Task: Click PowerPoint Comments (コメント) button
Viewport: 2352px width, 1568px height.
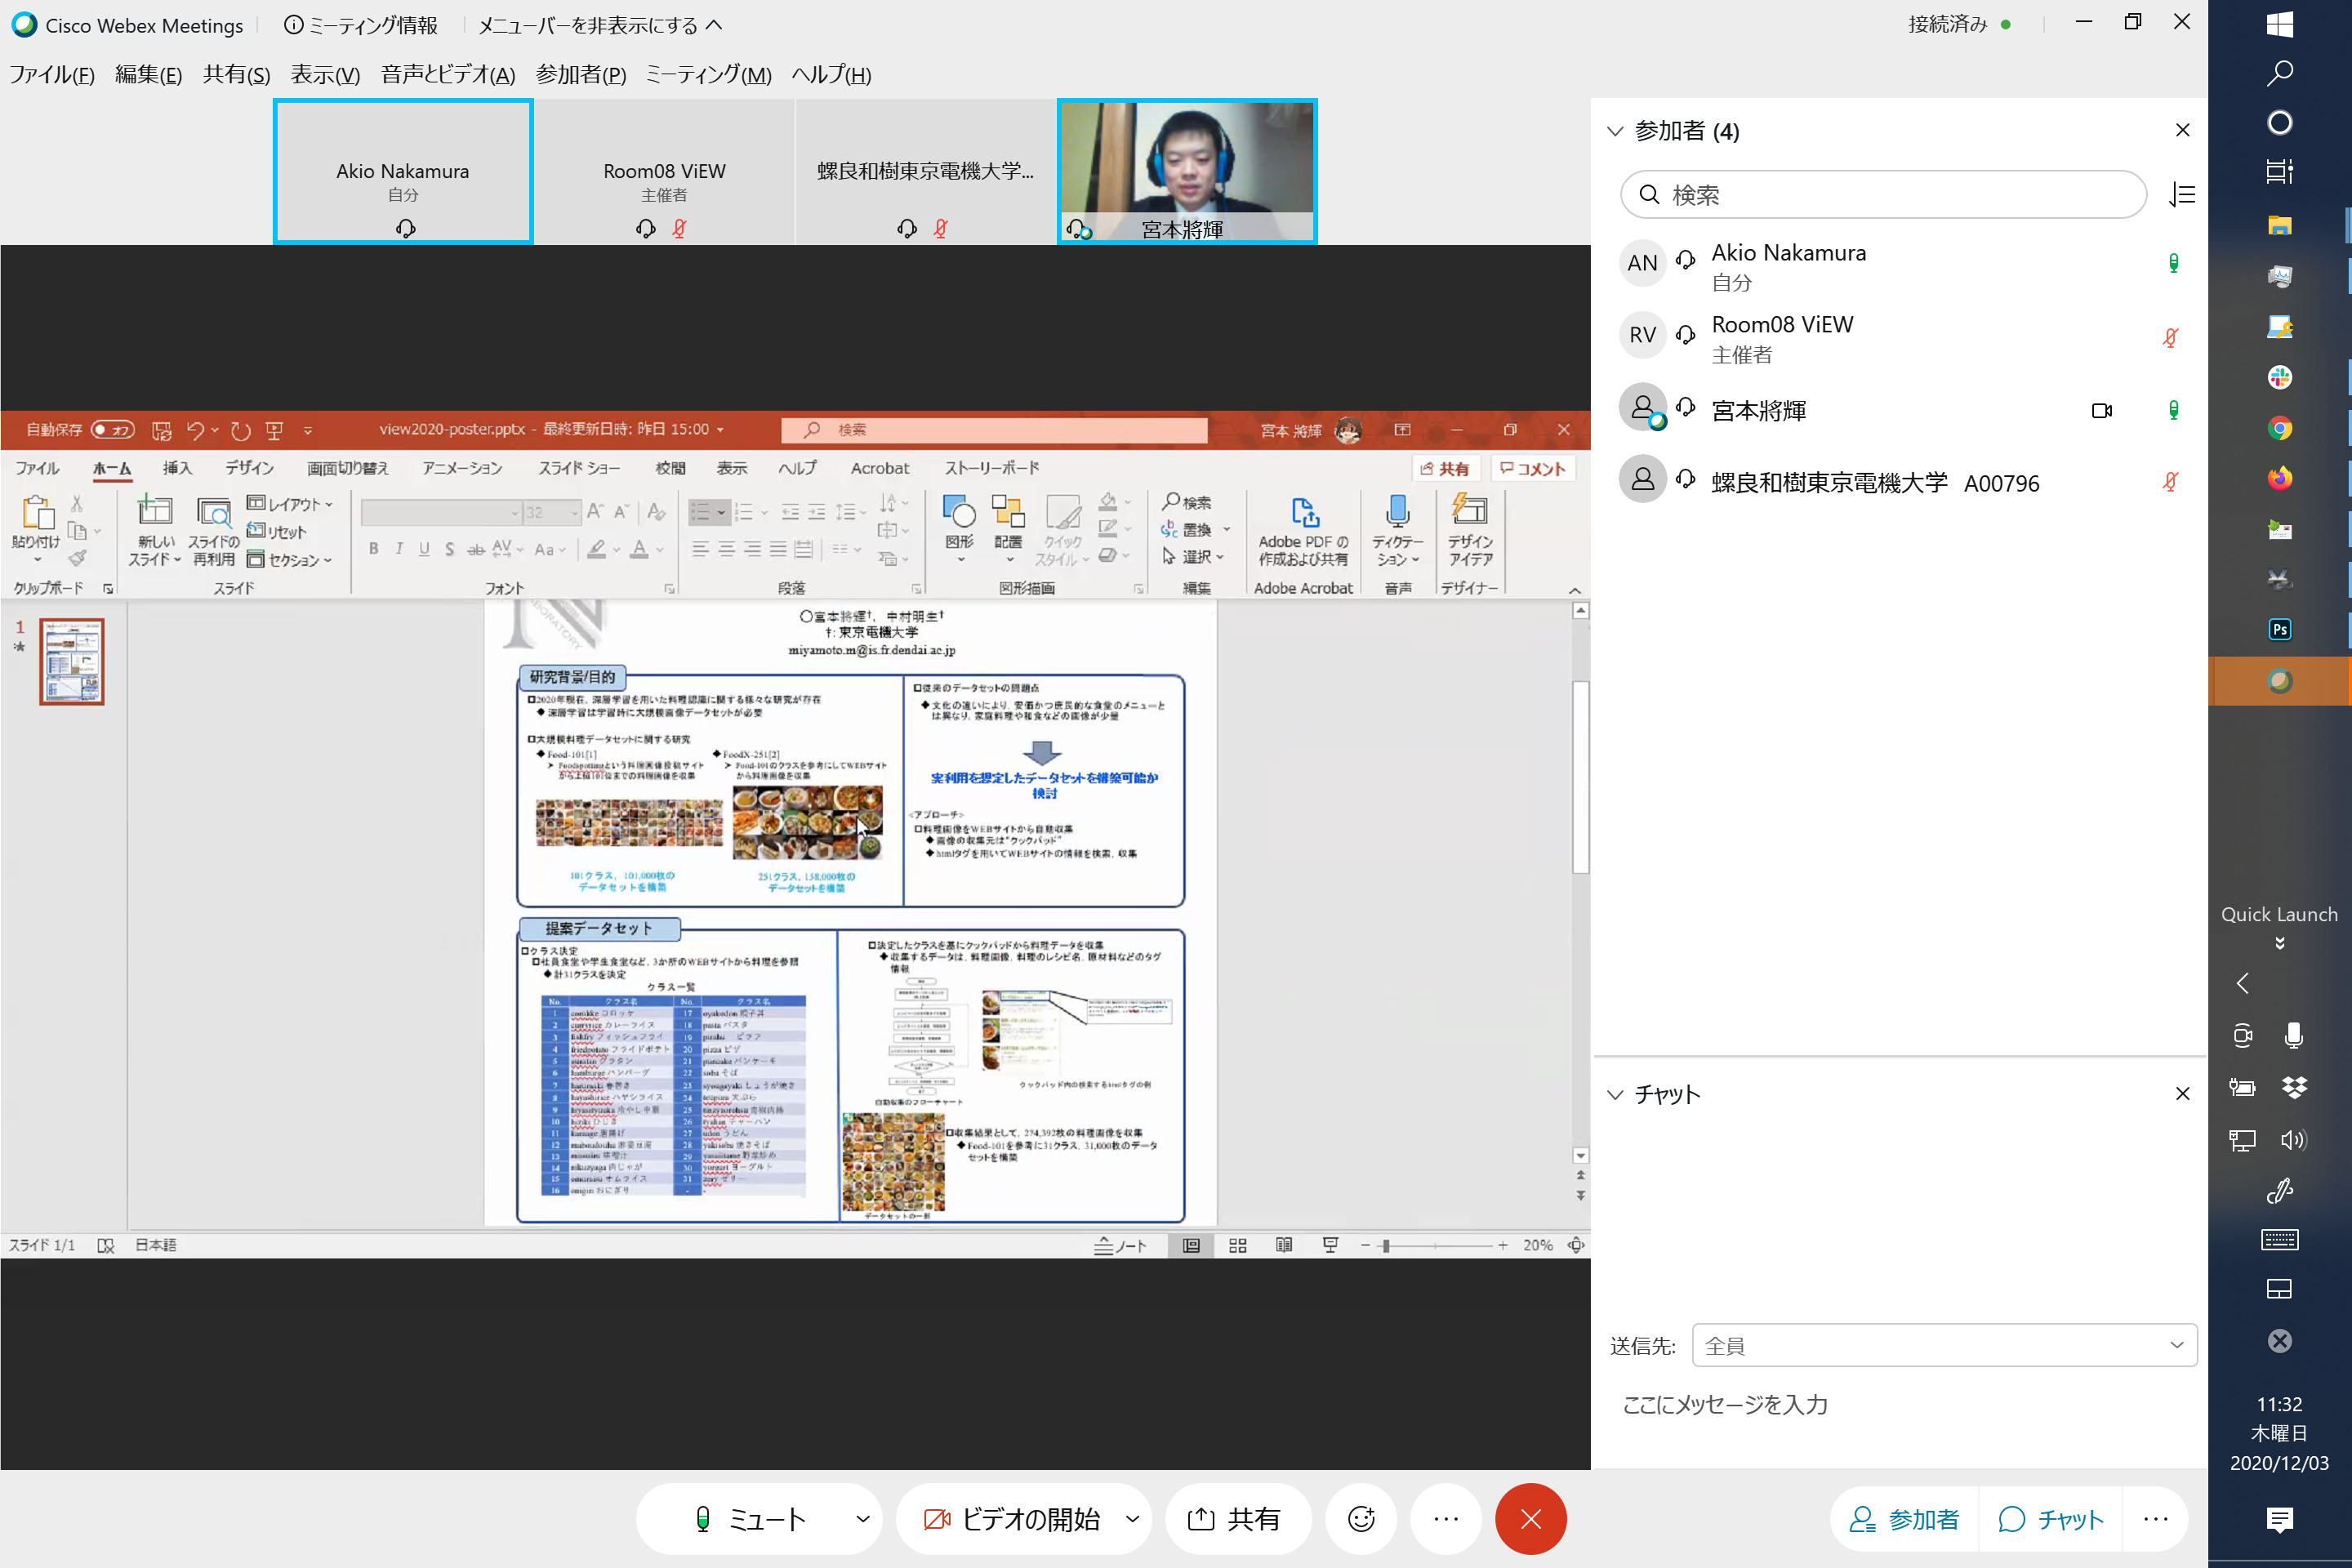Action: click(1533, 468)
